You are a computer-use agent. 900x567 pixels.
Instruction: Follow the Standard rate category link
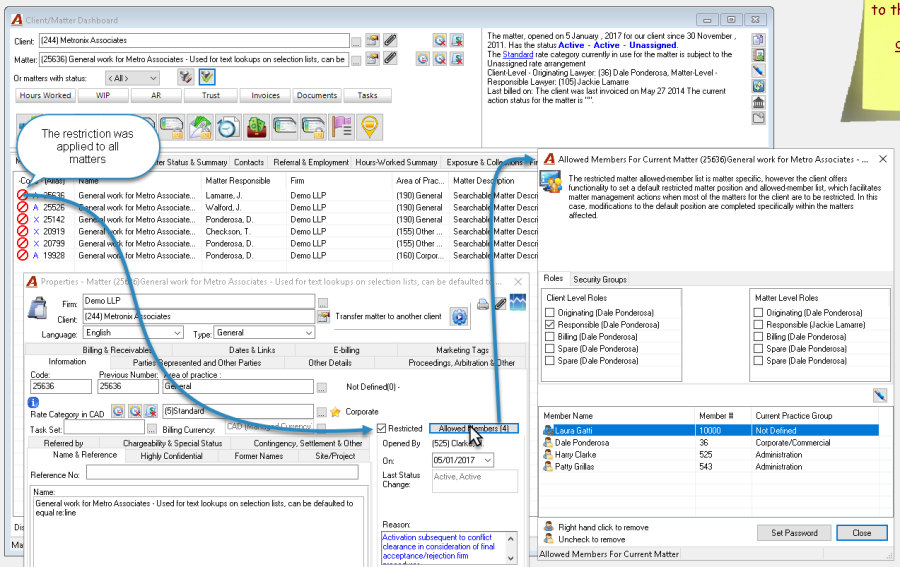tap(518, 55)
